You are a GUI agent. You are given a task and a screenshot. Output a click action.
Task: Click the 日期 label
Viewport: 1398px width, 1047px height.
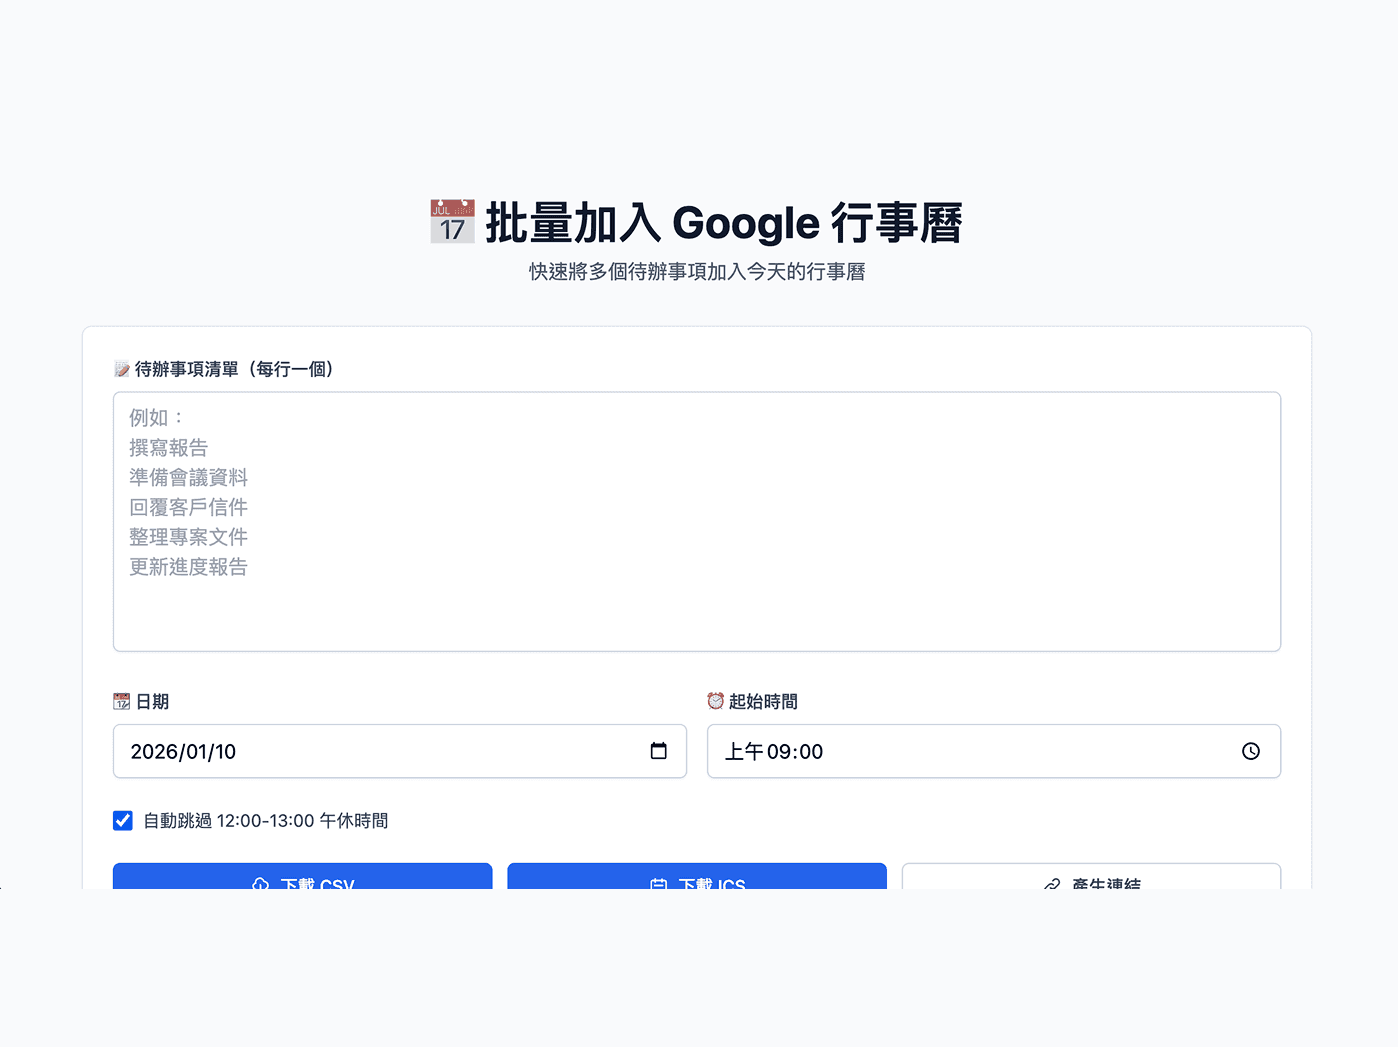click(152, 702)
